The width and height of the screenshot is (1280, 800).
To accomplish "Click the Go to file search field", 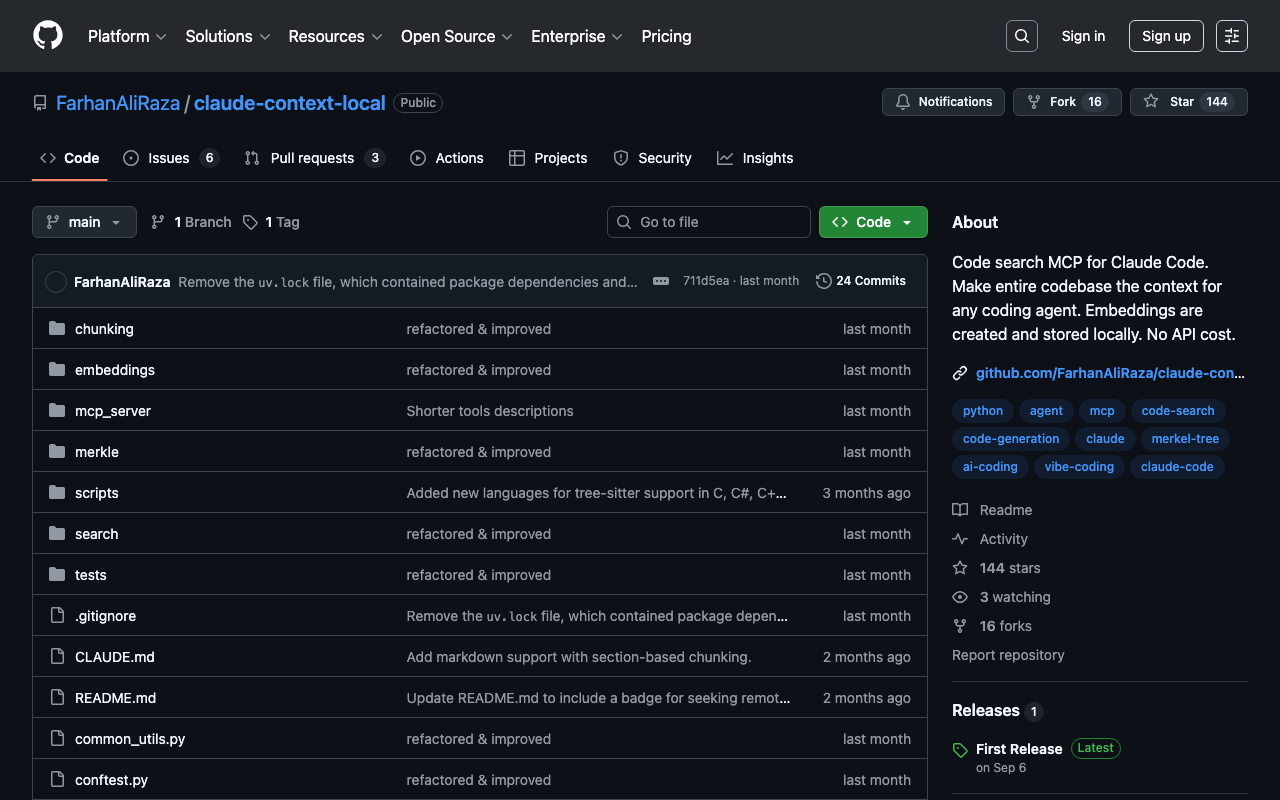I will pos(709,222).
